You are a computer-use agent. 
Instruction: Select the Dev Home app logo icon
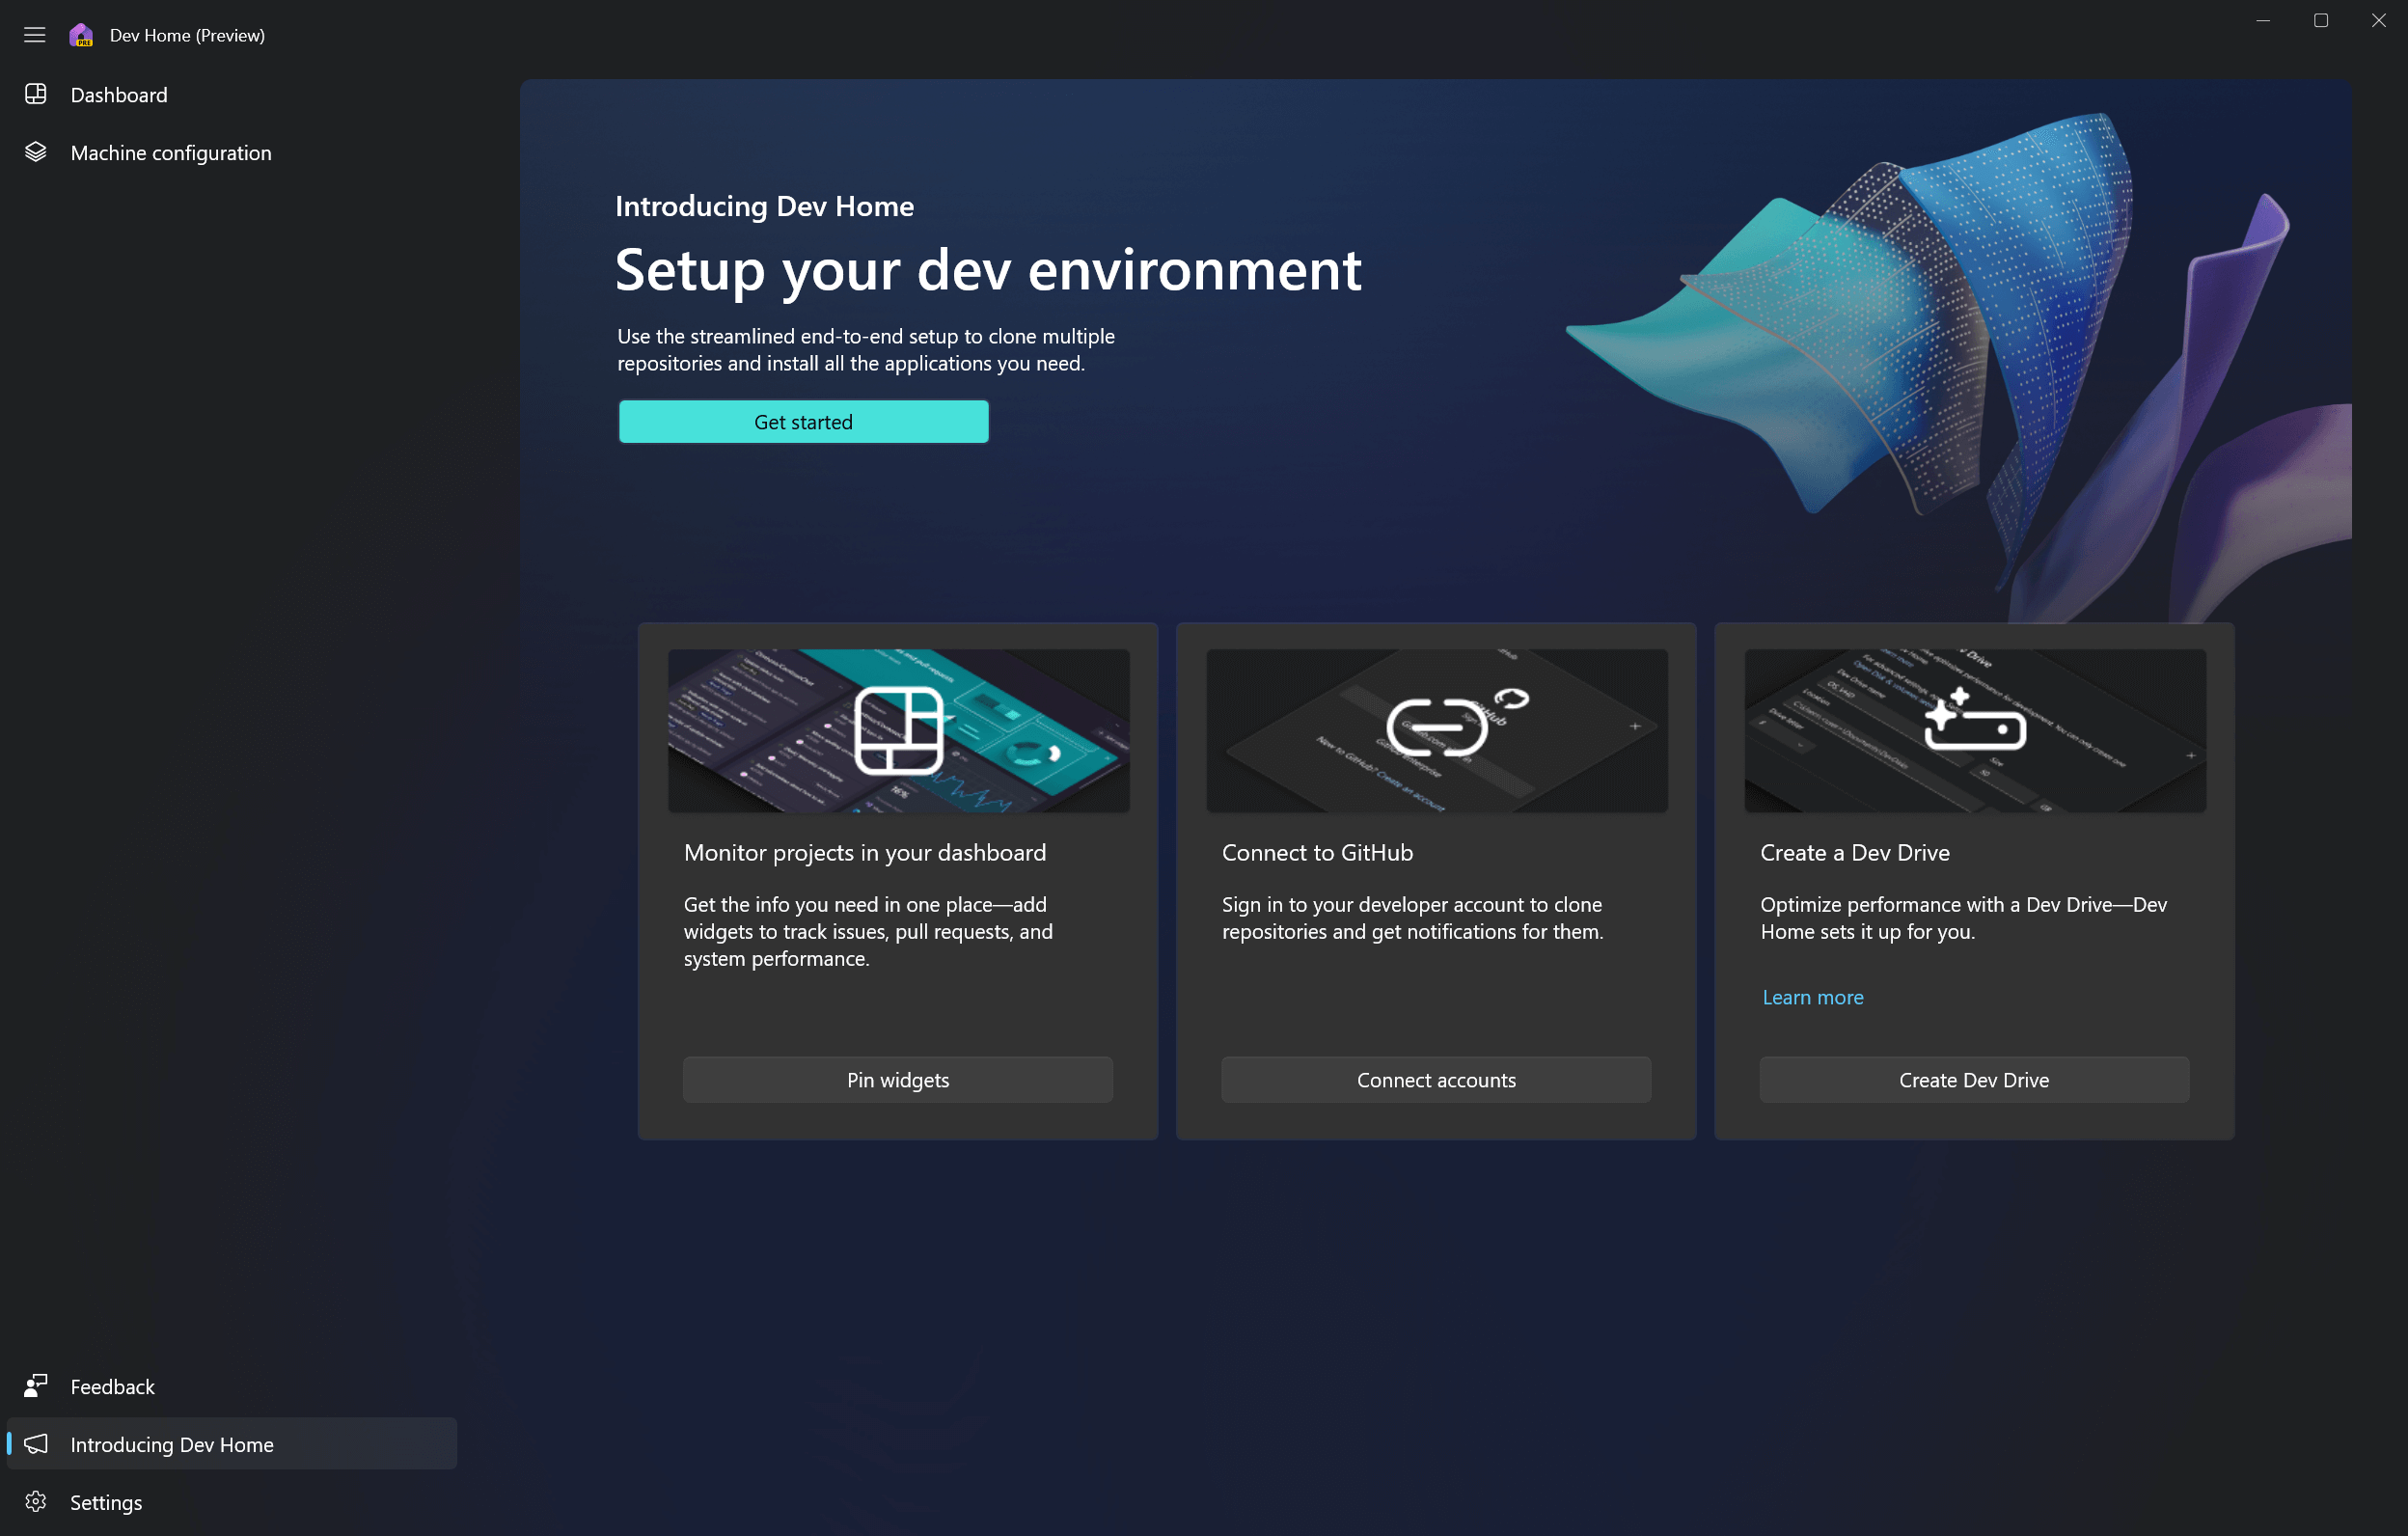(x=83, y=34)
